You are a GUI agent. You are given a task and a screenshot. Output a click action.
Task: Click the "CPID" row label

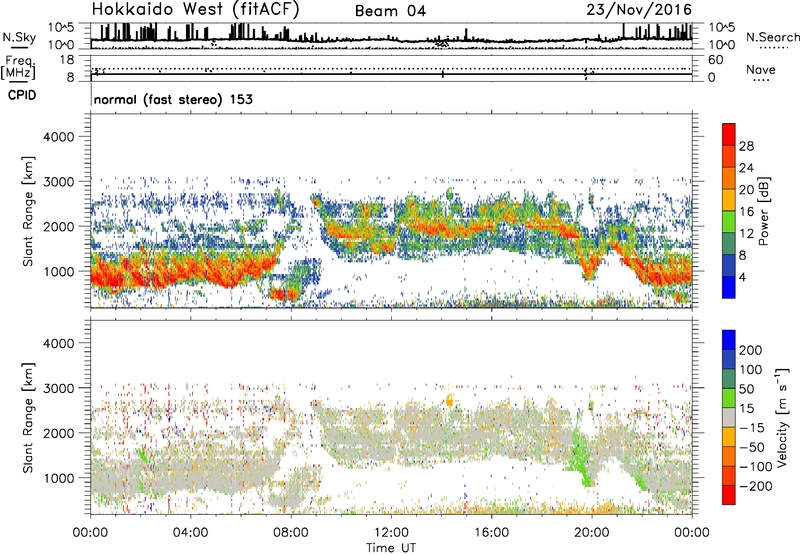click(22, 95)
